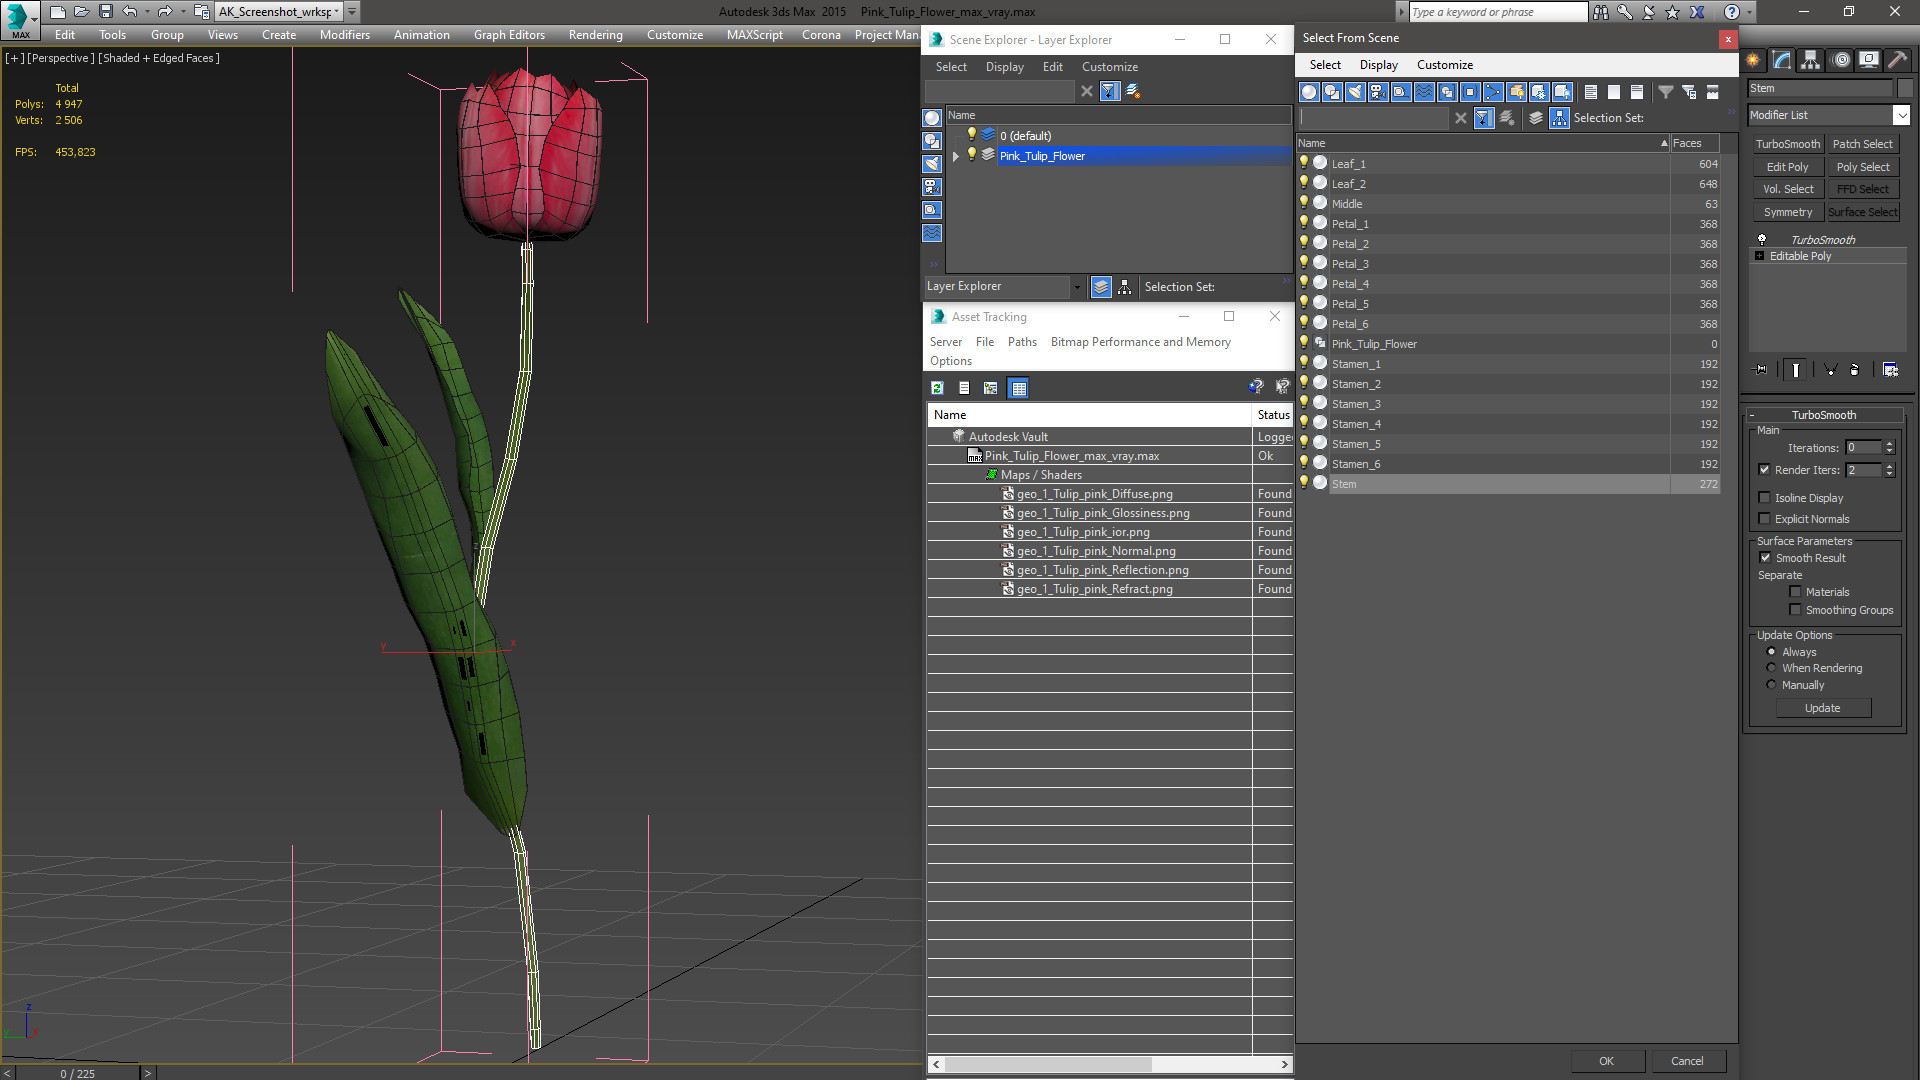
Task: Enable Separate by Materials checkbox
Action: [x=1795, y=592]
